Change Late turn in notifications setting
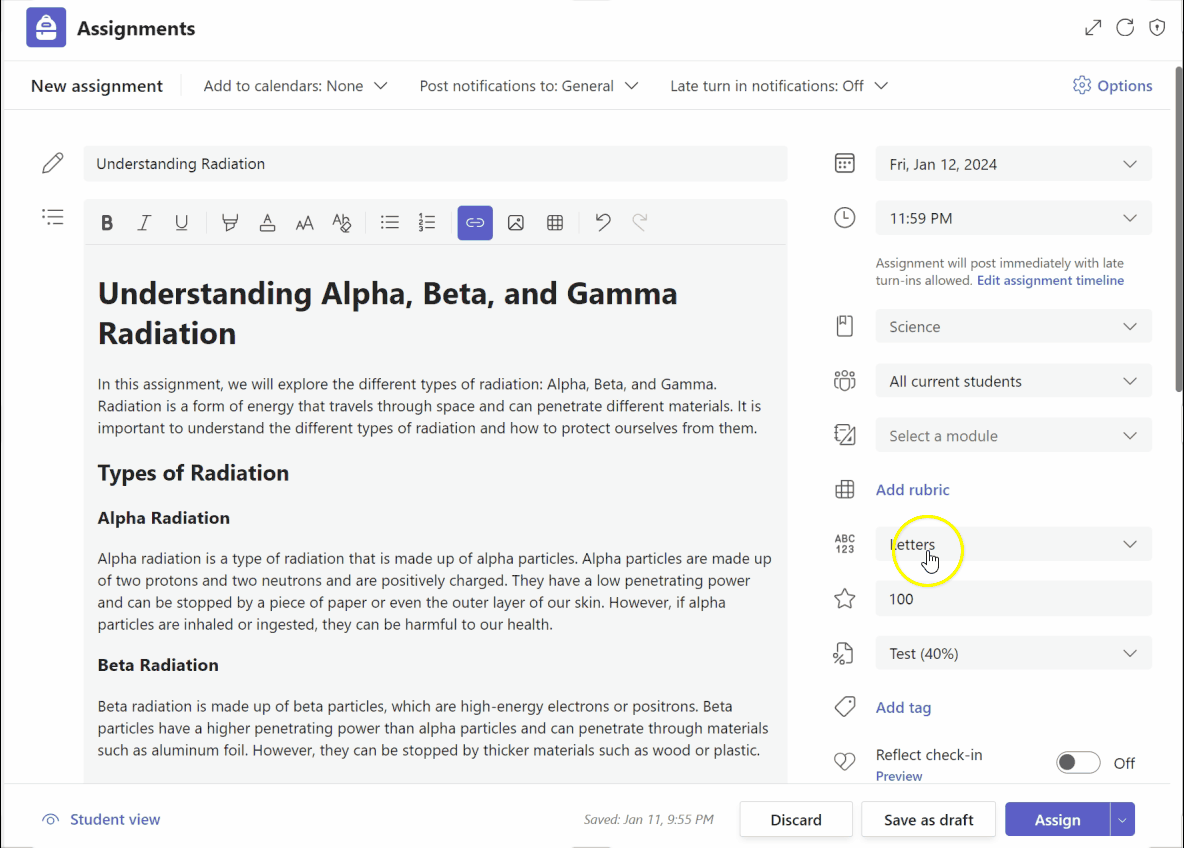 [x=778, y=86]
